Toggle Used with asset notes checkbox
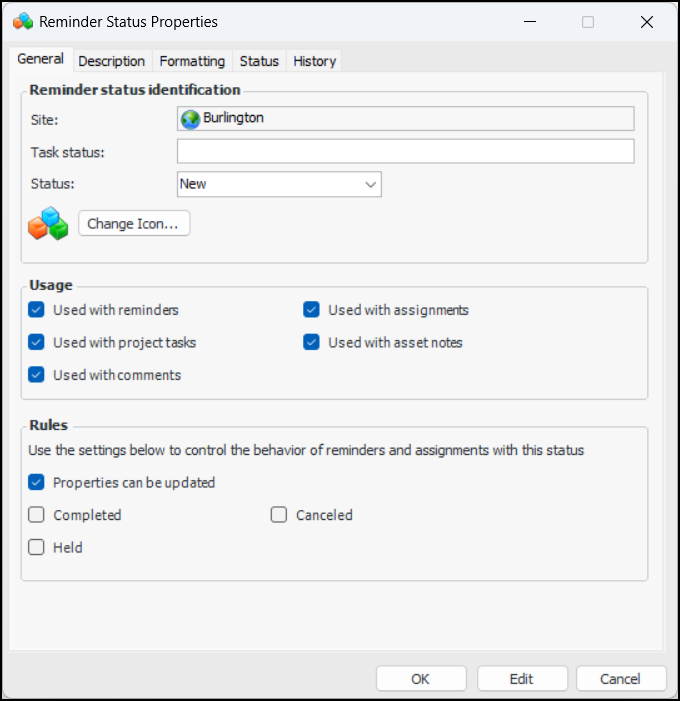The height and width of the screenshot is (701, 680). [312, 342]
